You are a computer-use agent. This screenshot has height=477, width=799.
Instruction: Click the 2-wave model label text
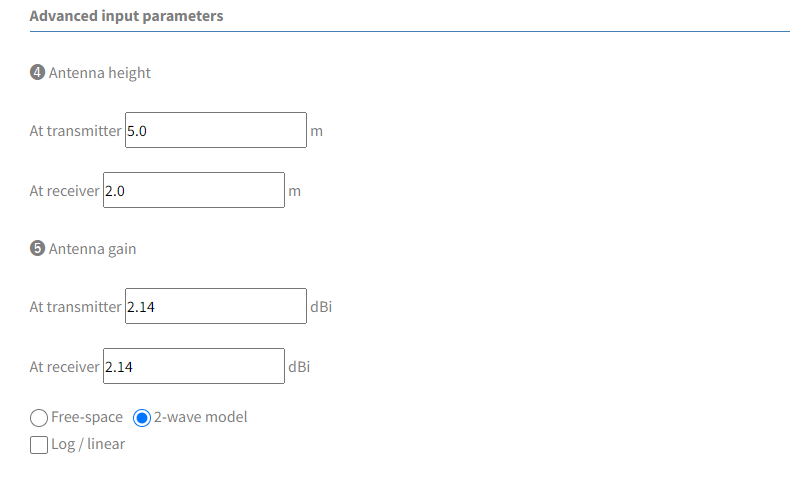click(200, 417)
